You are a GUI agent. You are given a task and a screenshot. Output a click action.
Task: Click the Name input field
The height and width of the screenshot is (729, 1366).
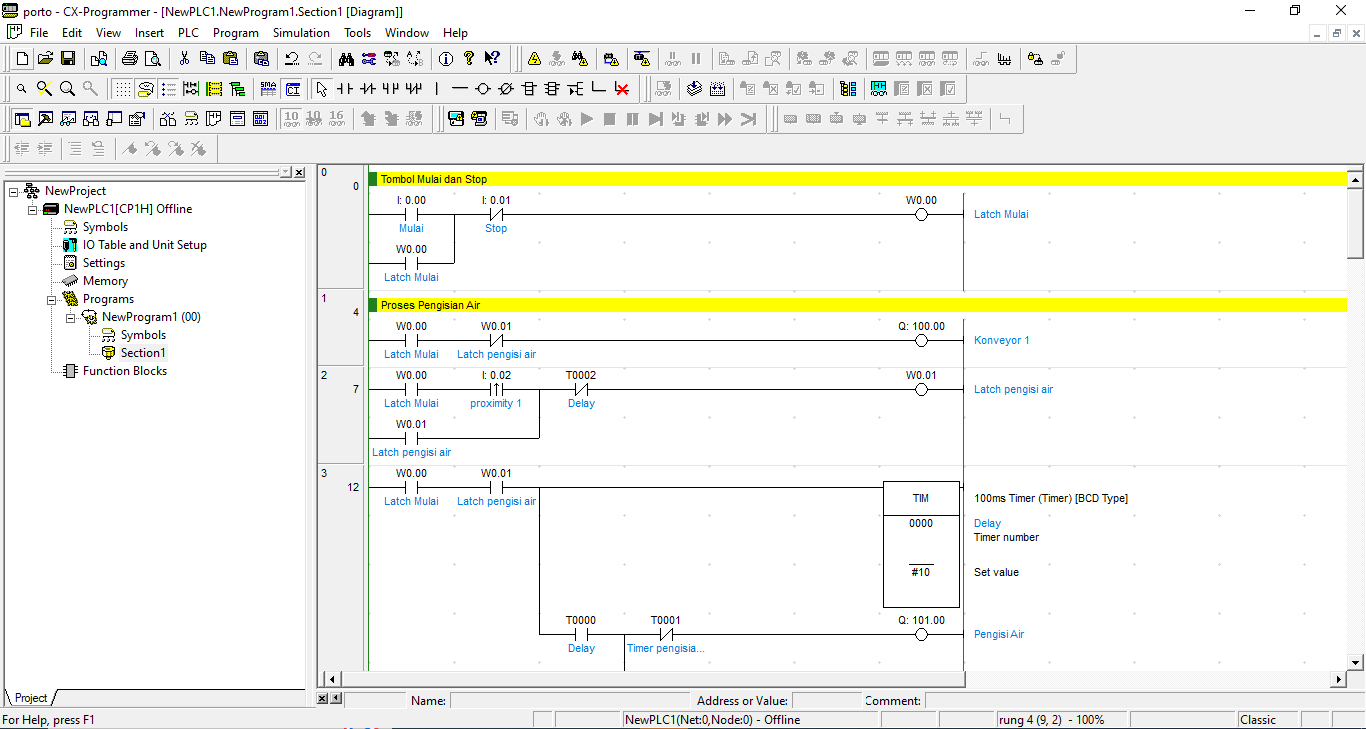coord(569,701)
